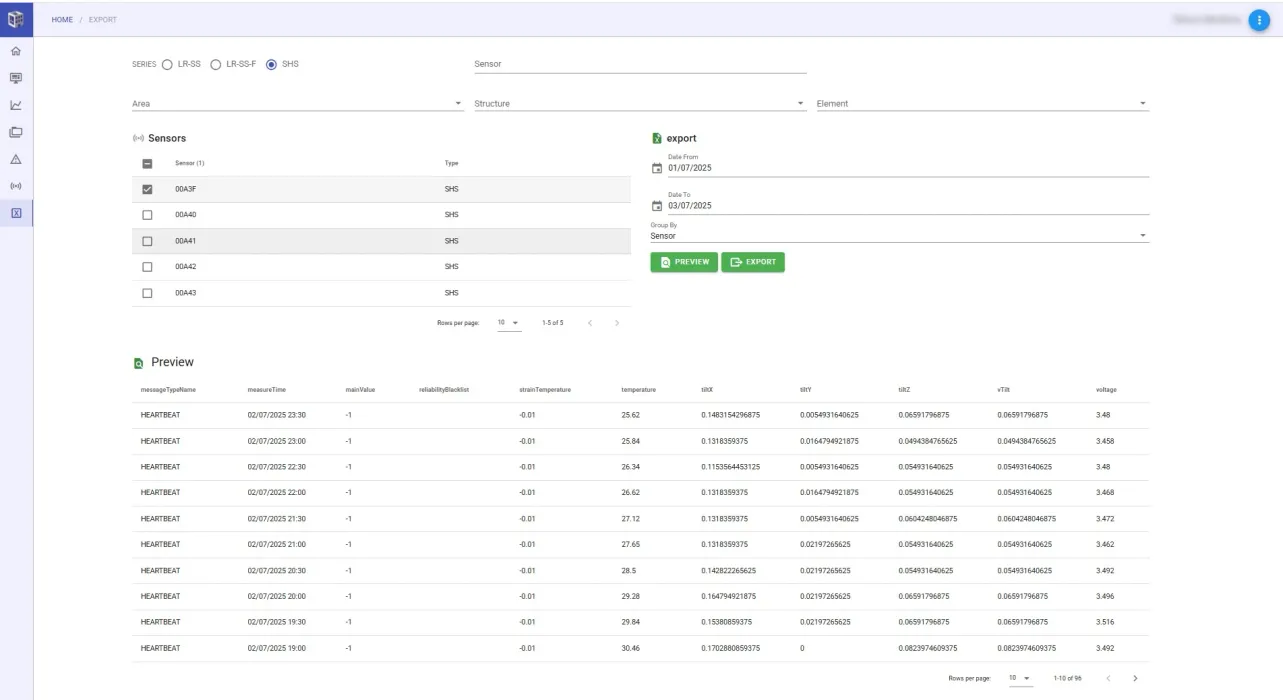Check the box for sensor 00A40

click(x=147, y=215)
